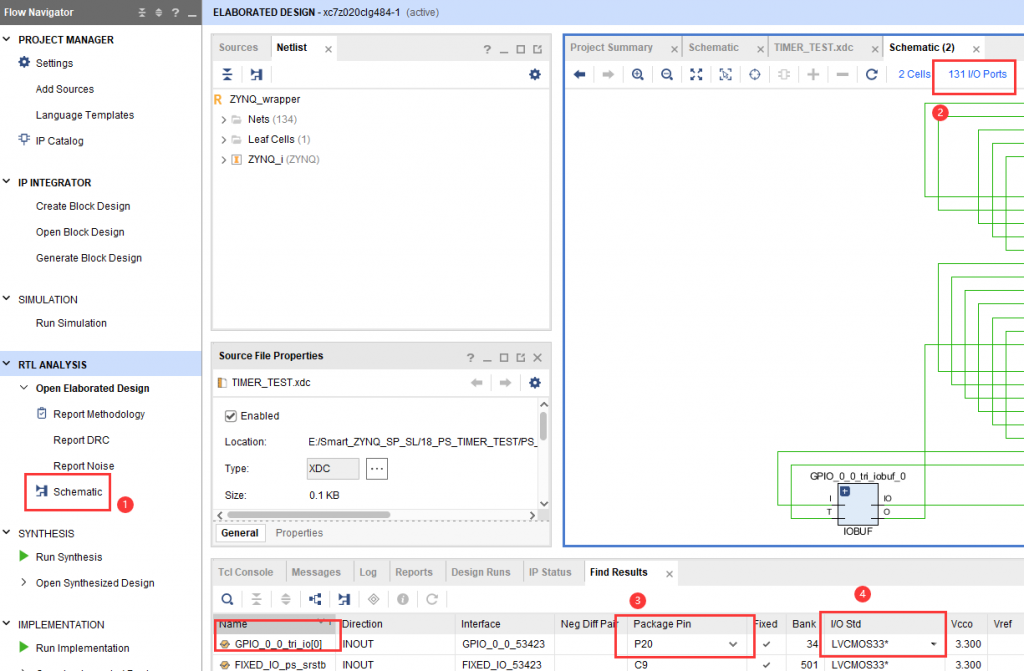The image size is (1024, 671).
Task: Open the I/O Std LVCMOS33 dropdown
Action: (934, 645)
